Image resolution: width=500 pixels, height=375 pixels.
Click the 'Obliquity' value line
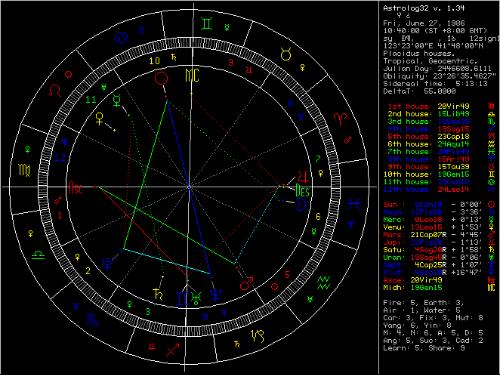440,76
